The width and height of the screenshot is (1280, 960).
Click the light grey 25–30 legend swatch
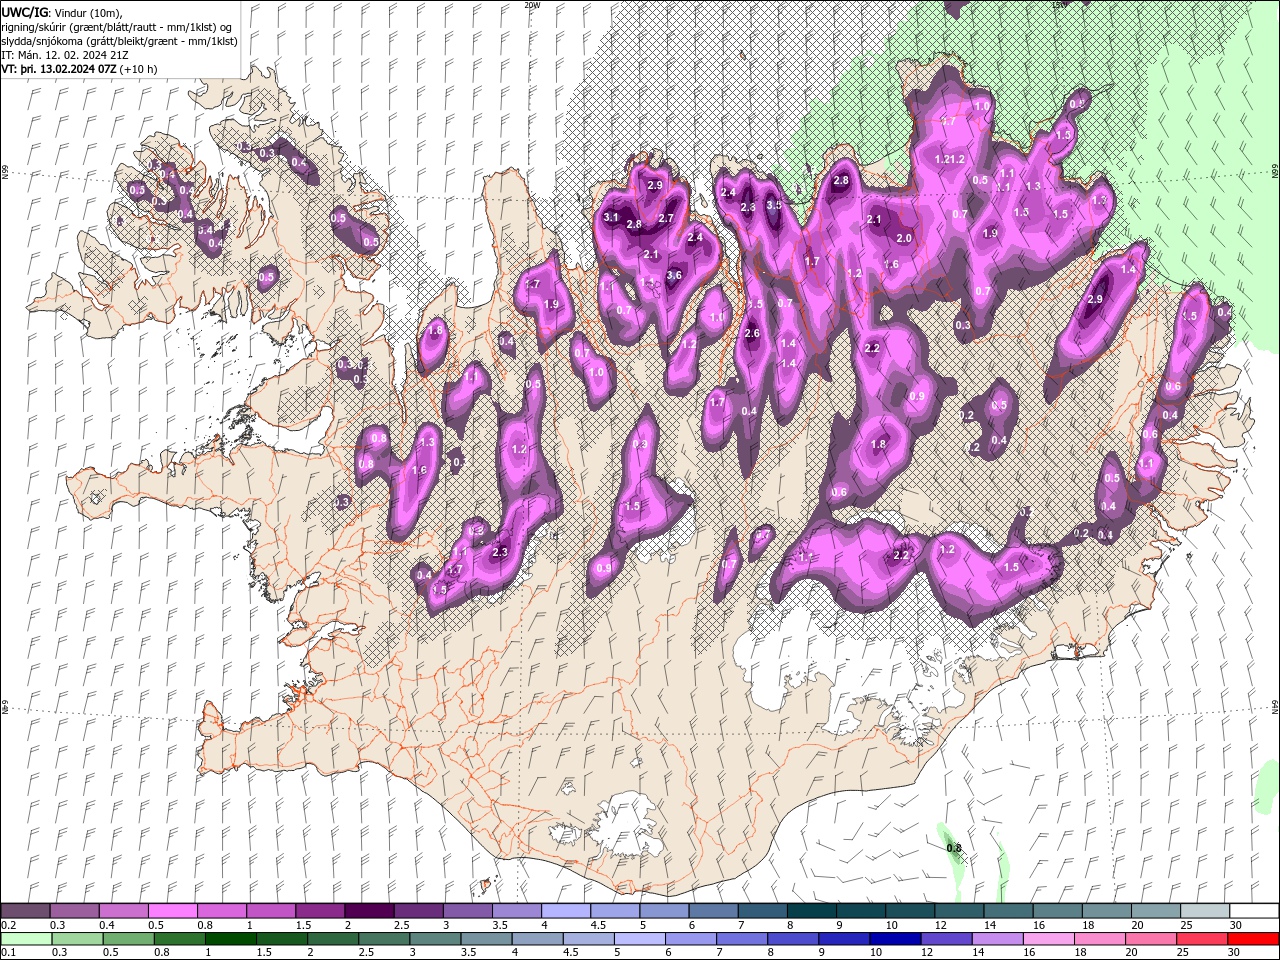(1204, 911)
